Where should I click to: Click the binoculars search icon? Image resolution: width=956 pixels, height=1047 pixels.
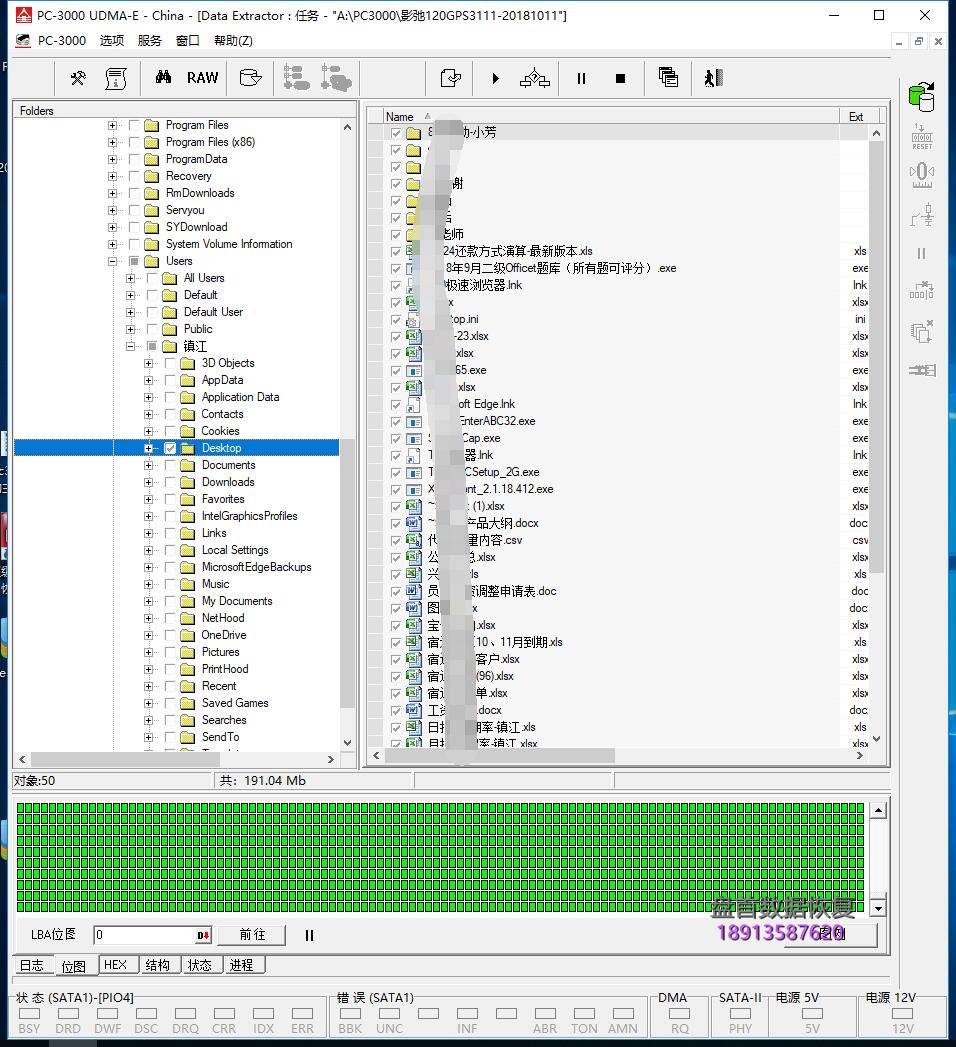(x=164, y=78)
